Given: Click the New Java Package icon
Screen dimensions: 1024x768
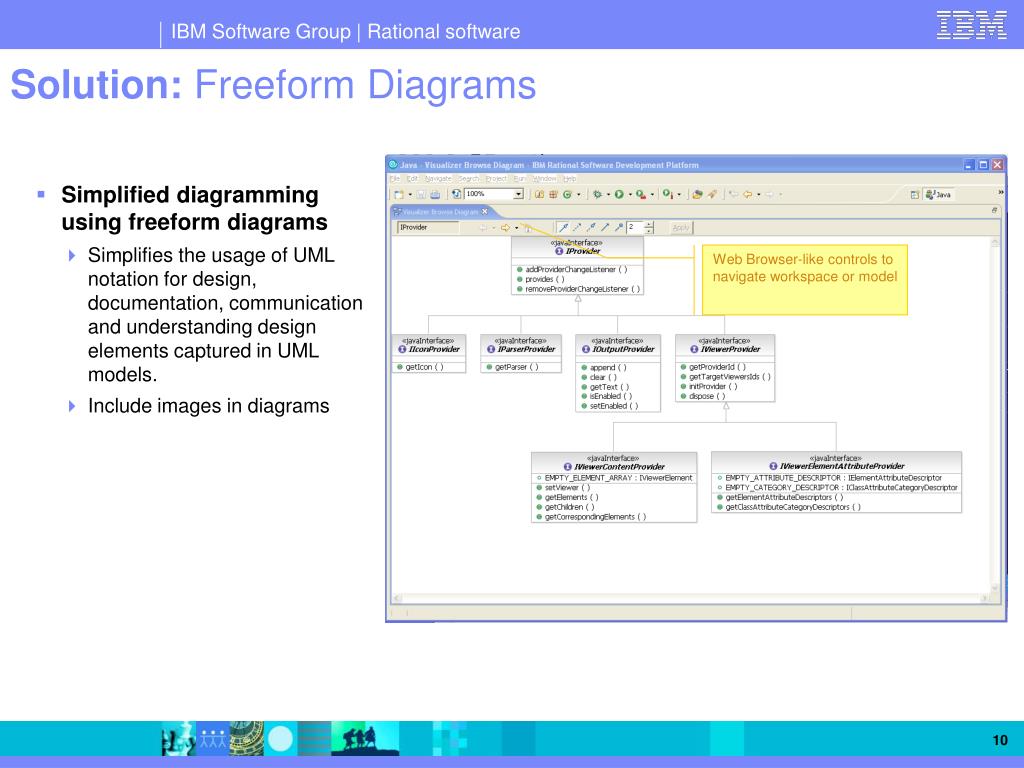Looking at the screenshot, I should click(x=553, y=194).
